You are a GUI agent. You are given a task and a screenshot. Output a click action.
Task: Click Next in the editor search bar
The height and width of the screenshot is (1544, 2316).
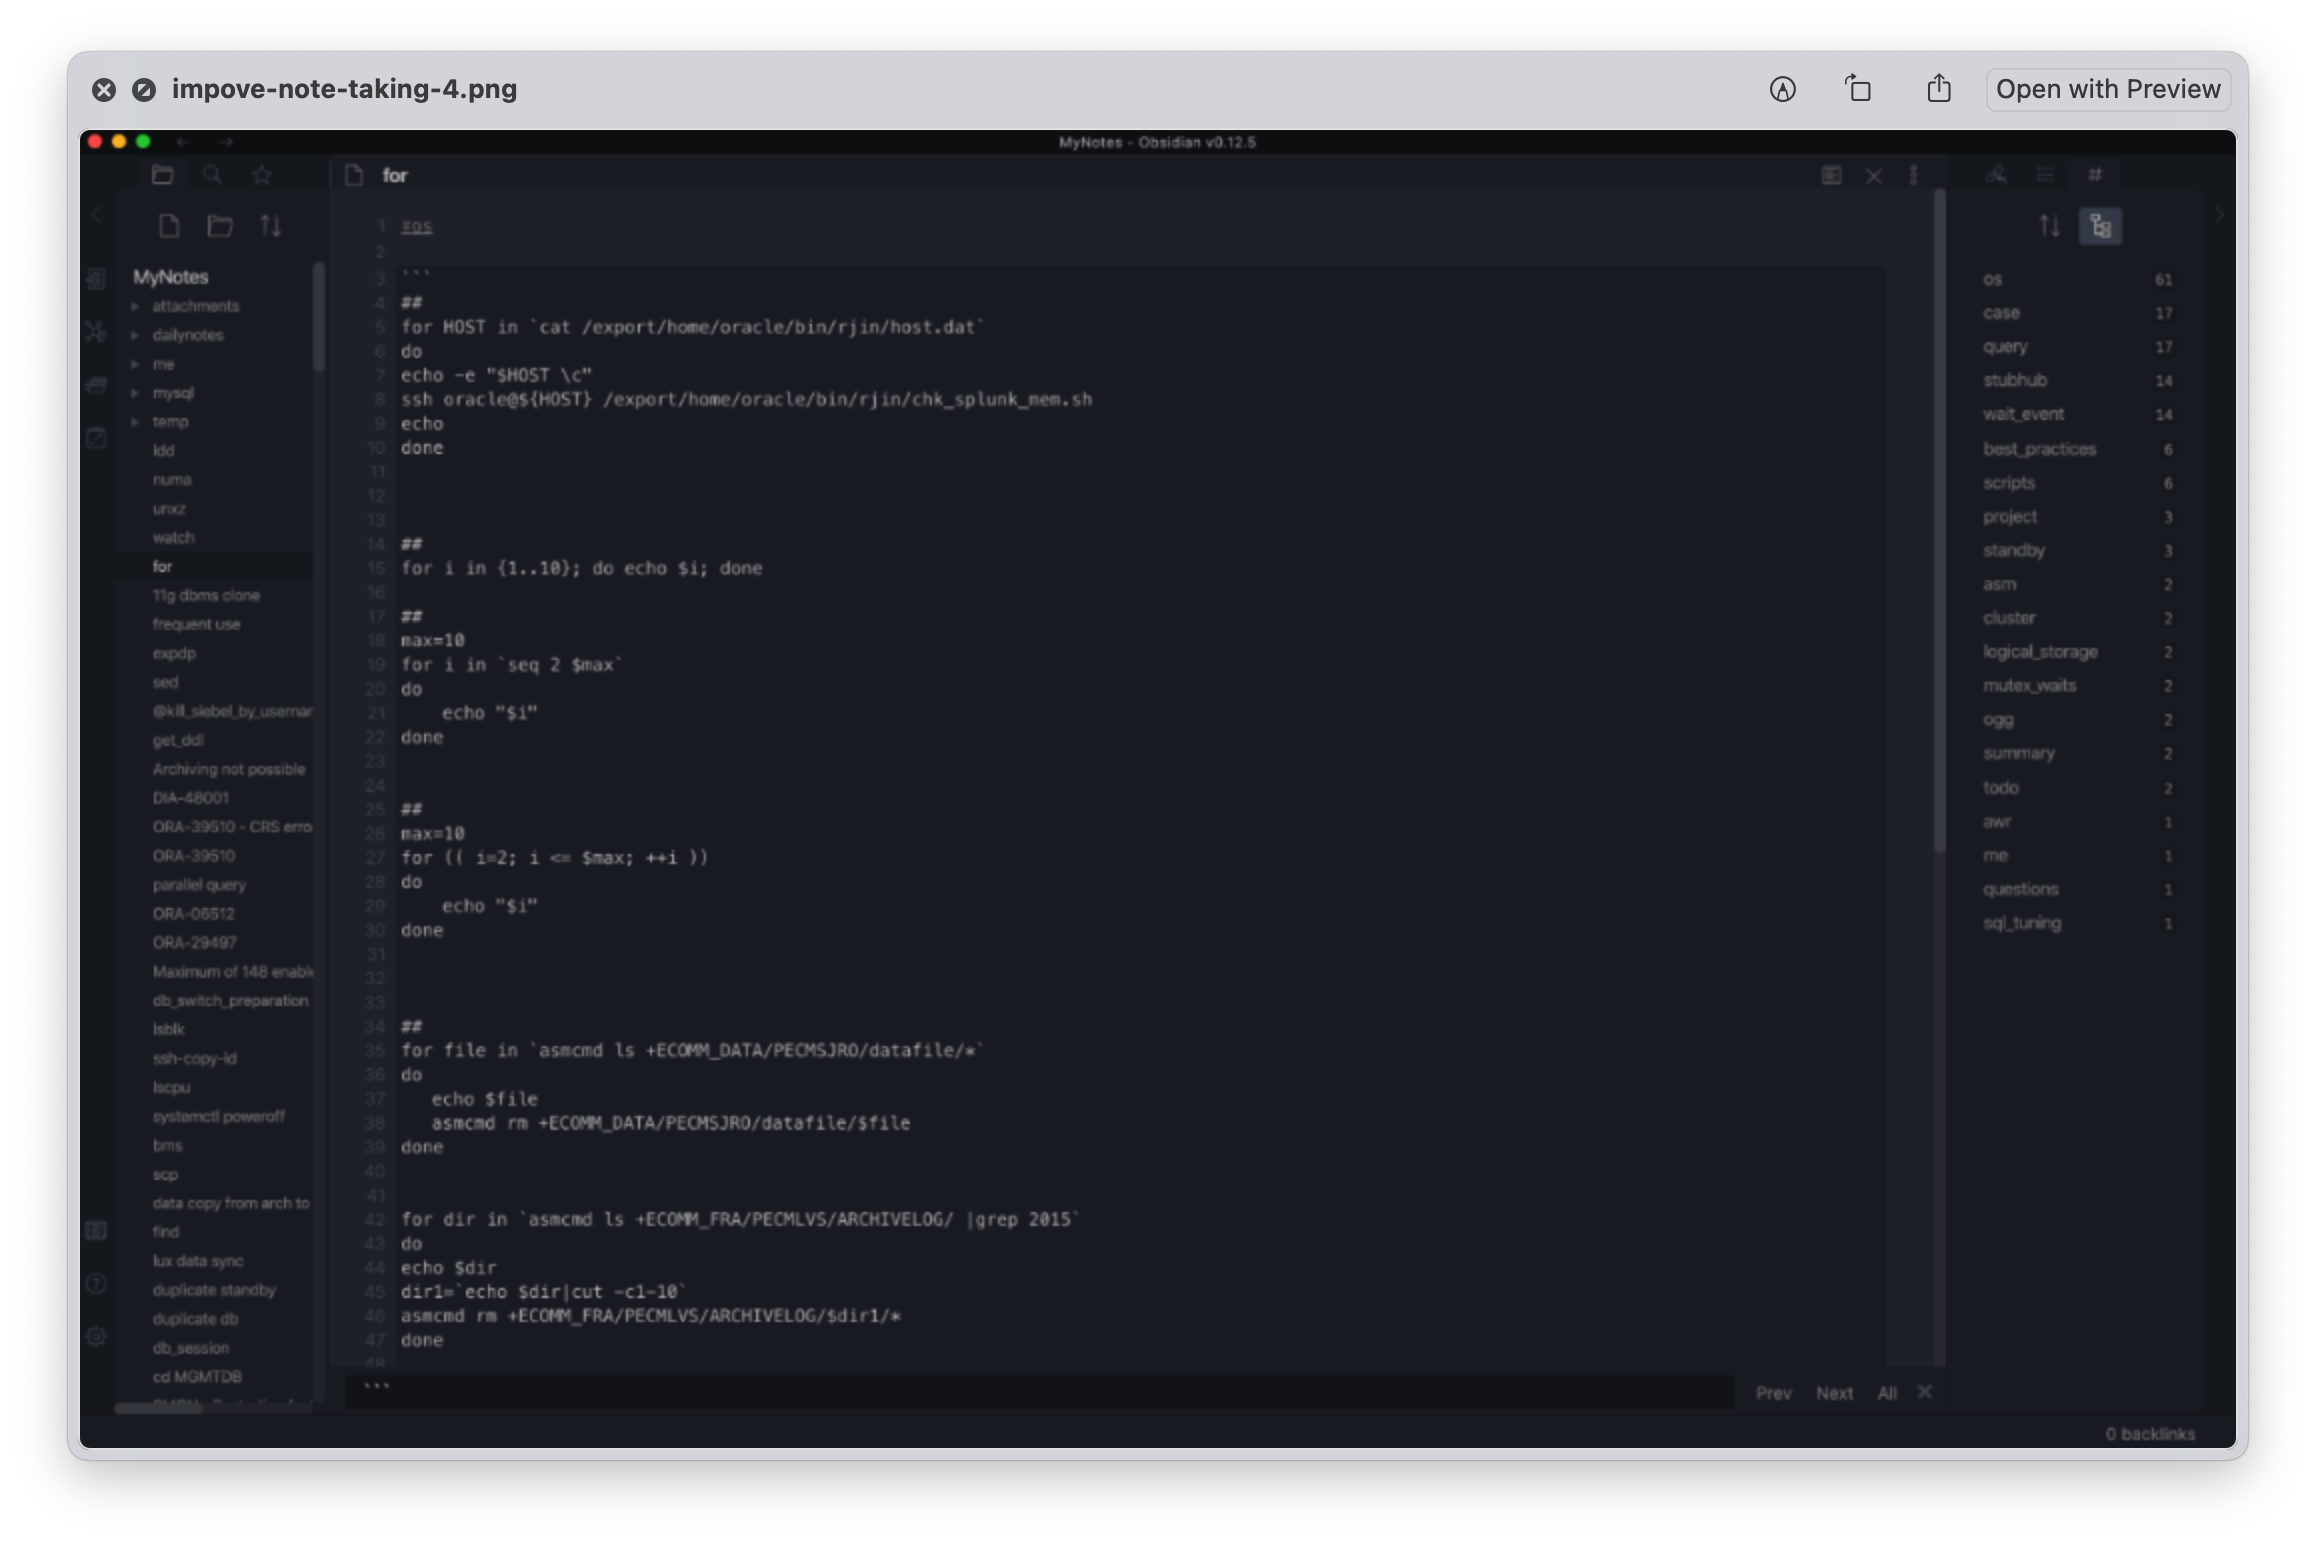[1835, 1393]
